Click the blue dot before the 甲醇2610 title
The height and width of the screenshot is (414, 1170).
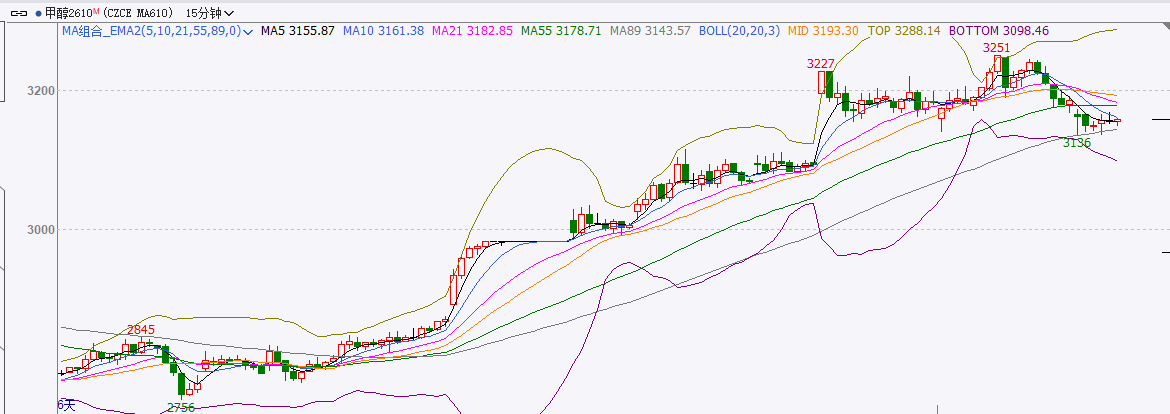pyautogui.click(x=39, y=13)
